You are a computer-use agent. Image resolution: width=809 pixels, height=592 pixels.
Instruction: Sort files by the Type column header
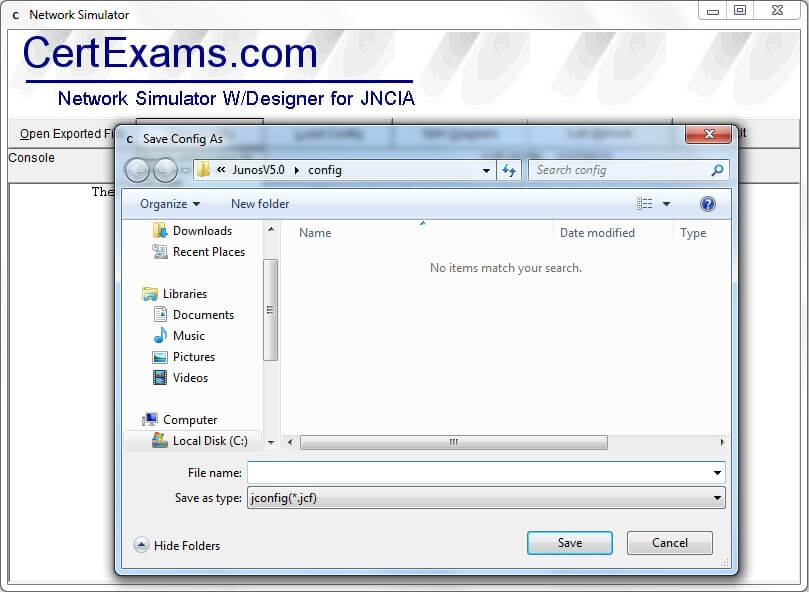(693, 233)
